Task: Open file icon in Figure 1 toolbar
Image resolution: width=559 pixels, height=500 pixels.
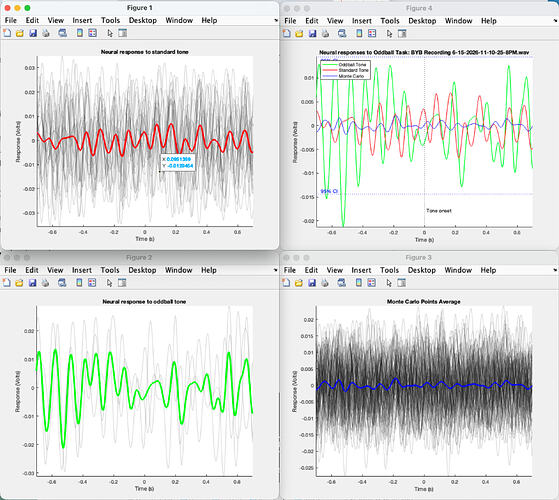Action: tap(20, 33)
